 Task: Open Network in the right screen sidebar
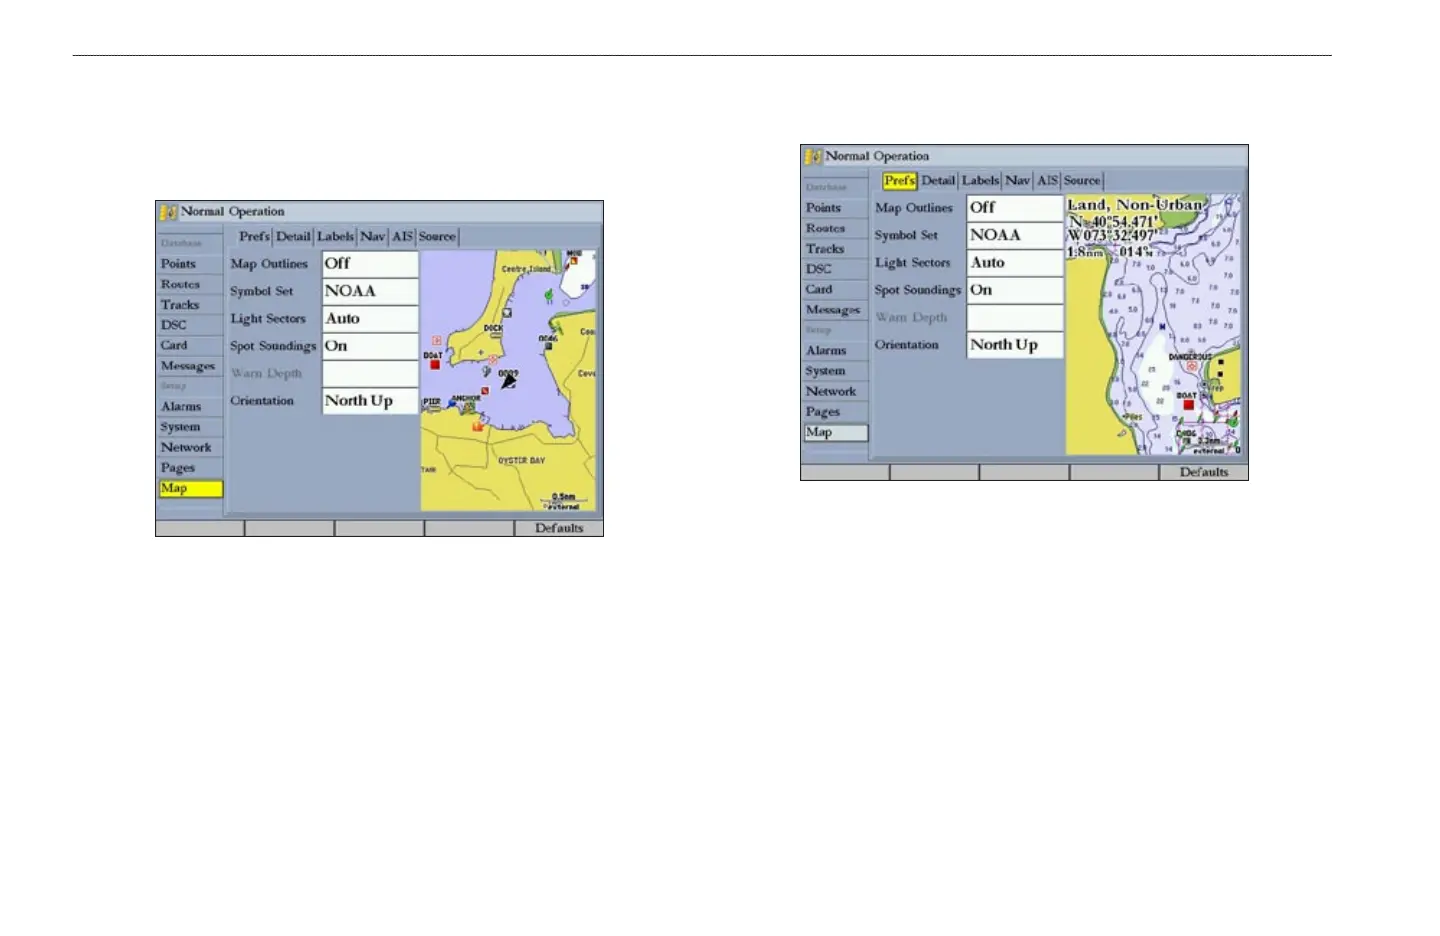[x=835, y=392]
